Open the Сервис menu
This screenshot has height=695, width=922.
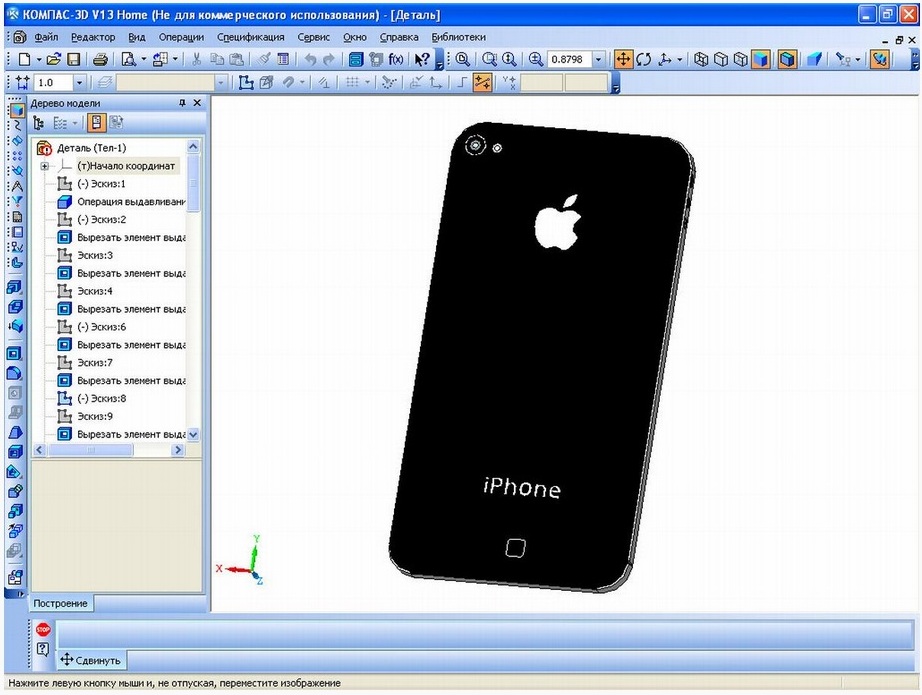(313, 37)
